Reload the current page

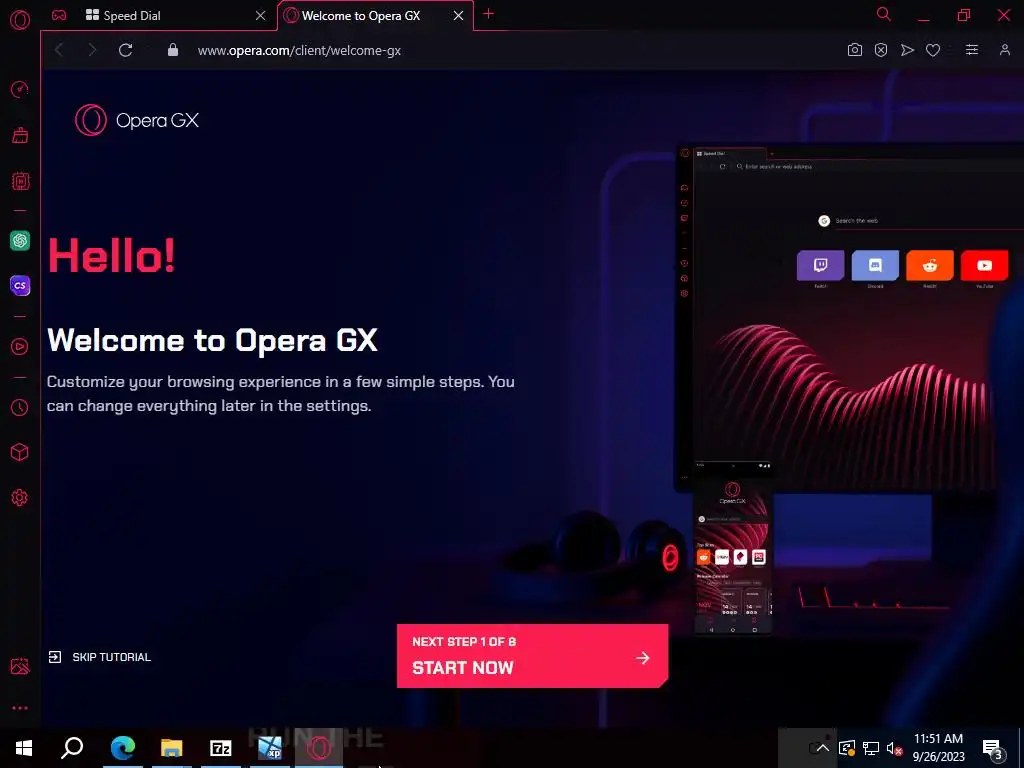click(x=125, y=50)
